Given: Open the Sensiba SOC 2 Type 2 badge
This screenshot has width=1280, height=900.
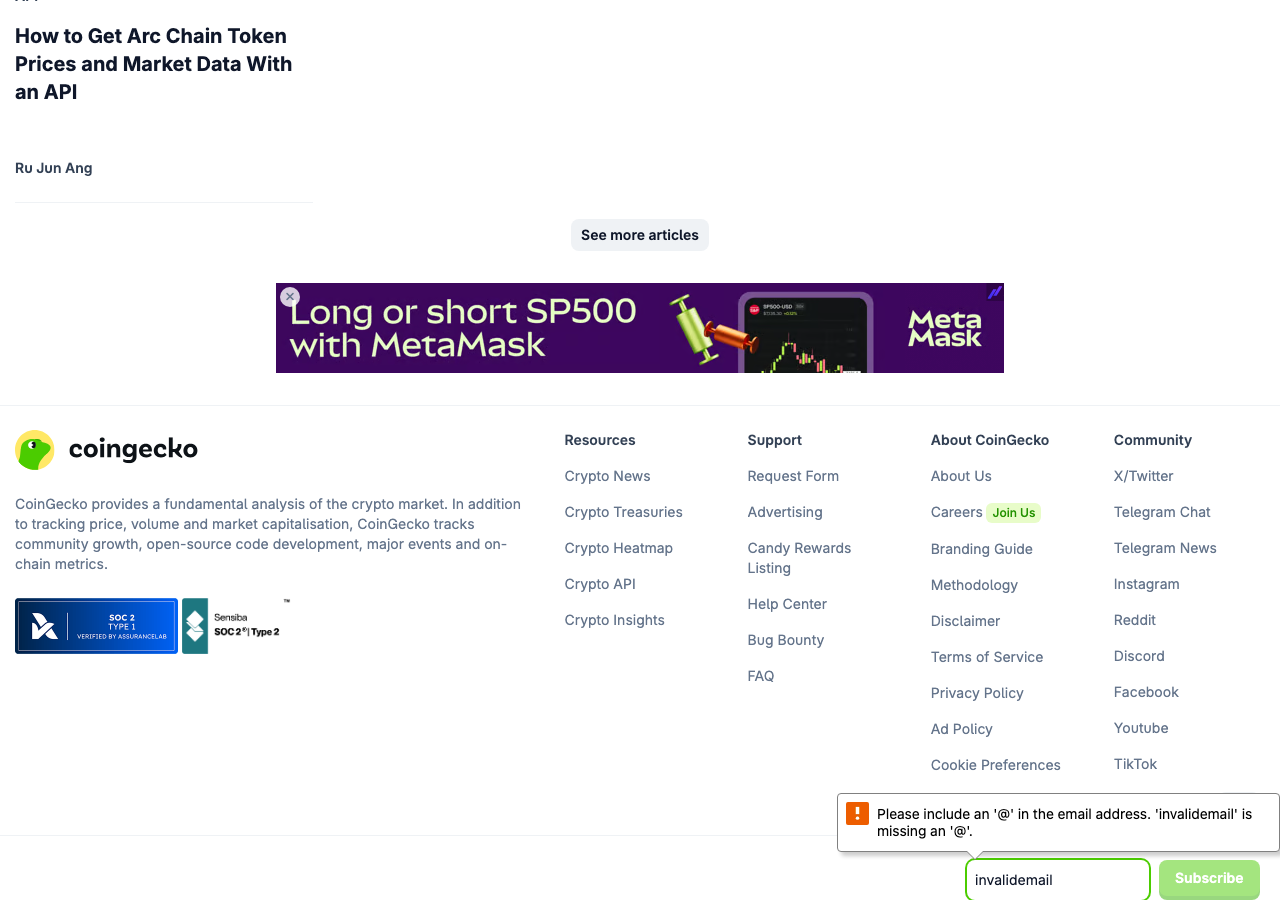Looking at the screenshot, I should coord(234,626).
